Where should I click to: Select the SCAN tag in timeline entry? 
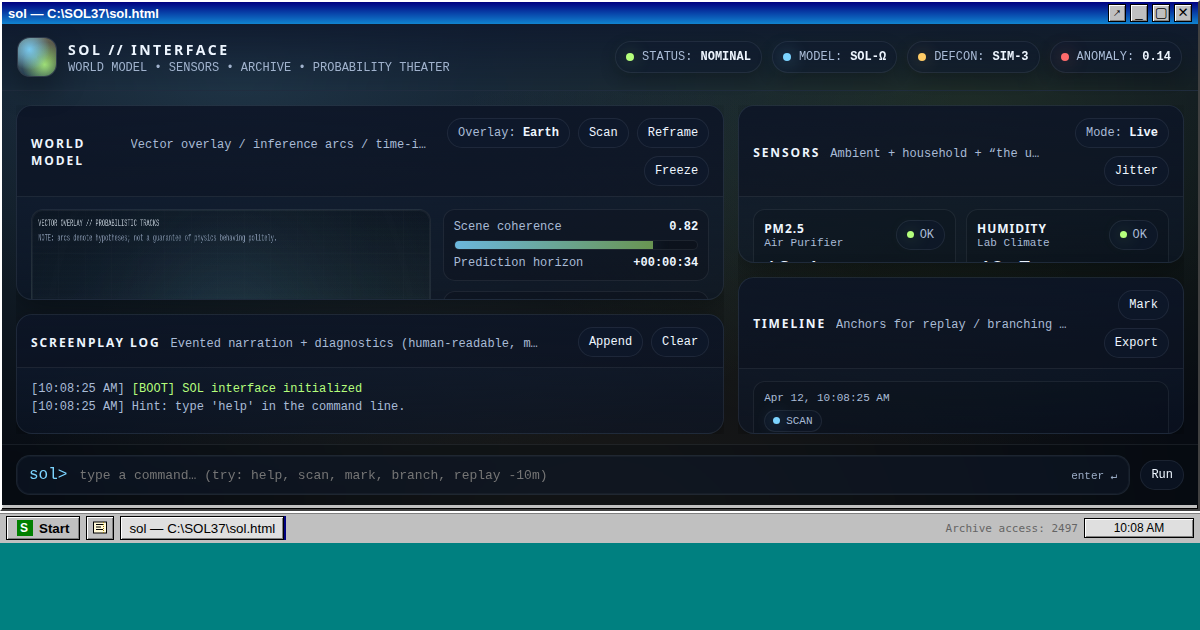click(792, 421)
